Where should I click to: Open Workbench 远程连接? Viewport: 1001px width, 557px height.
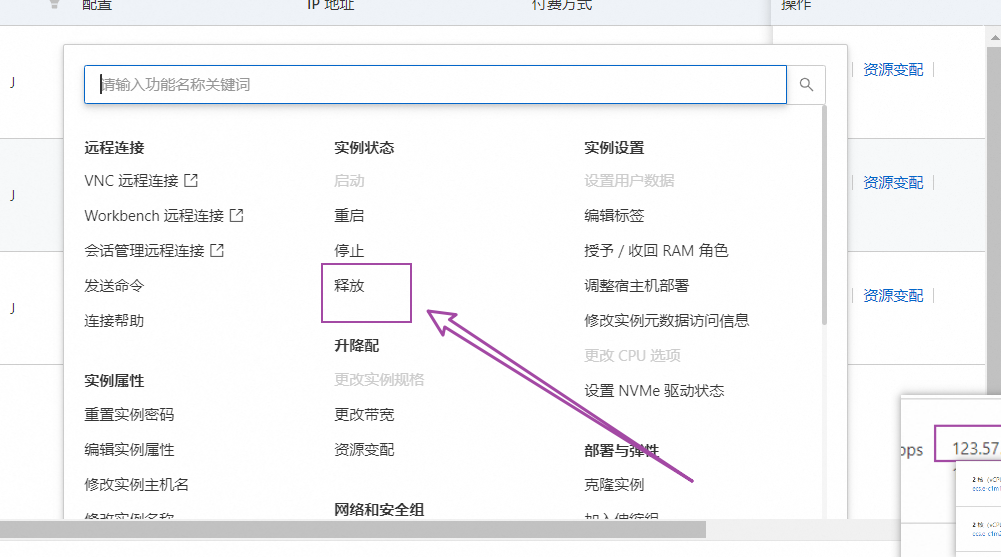(x=154, y=216)
